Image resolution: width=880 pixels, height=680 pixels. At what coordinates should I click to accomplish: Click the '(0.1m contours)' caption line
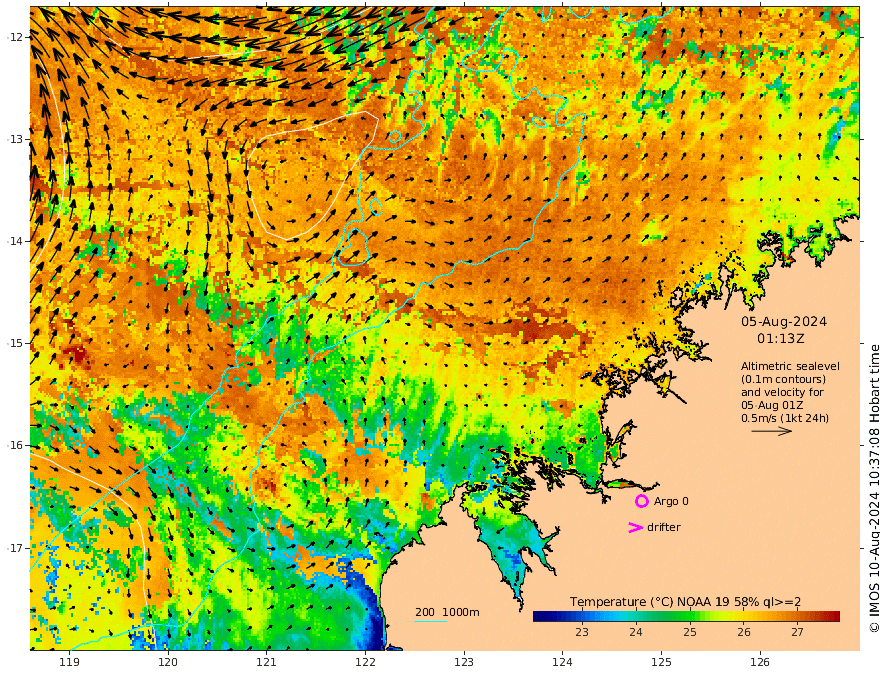pyautogui.click(x=783, y=379)
